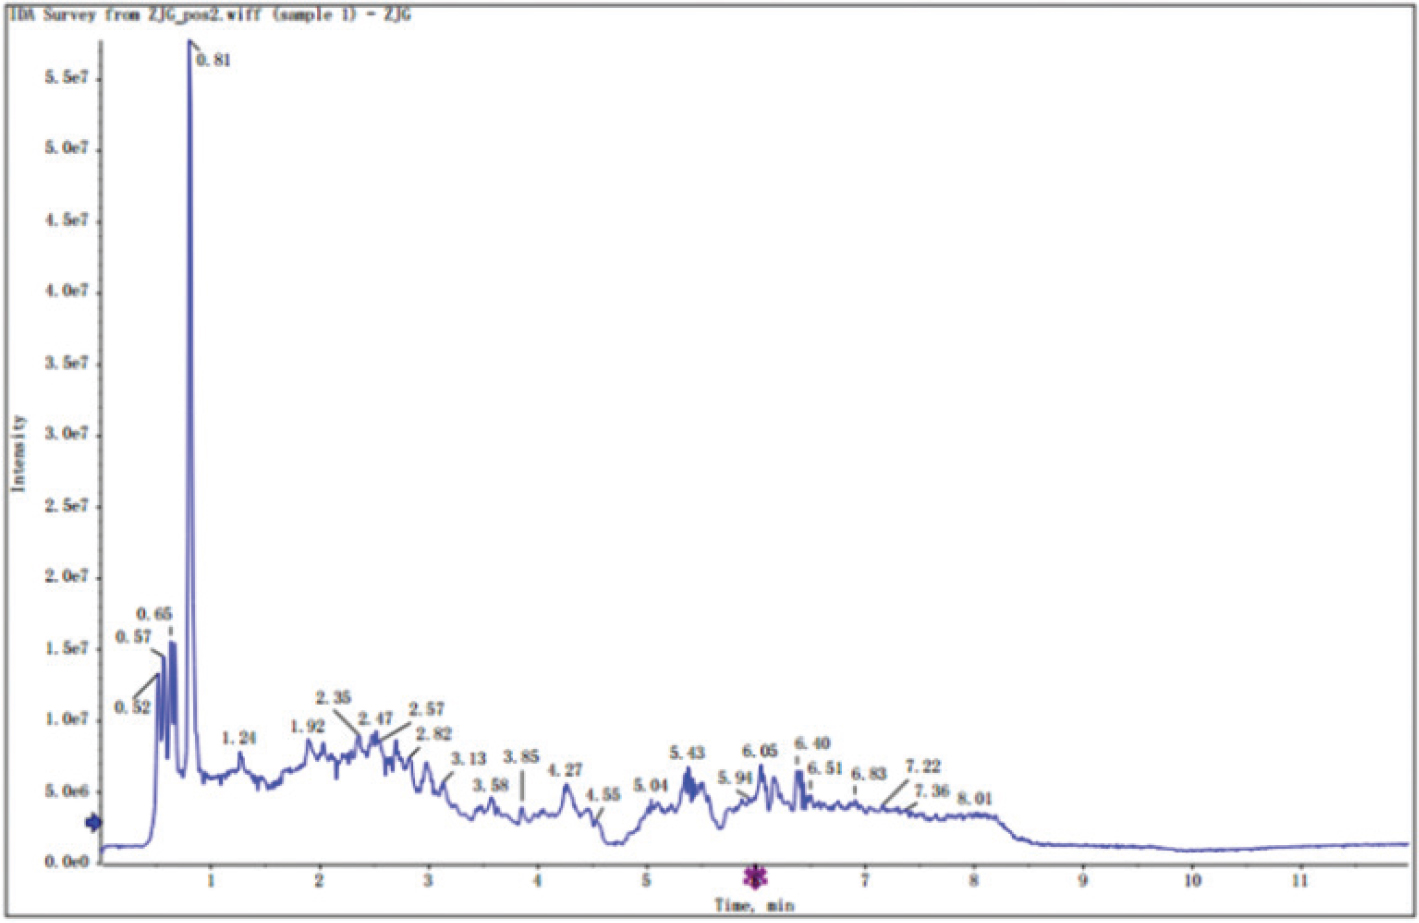Pick the peak labeled 5.43

click(687, 753)
